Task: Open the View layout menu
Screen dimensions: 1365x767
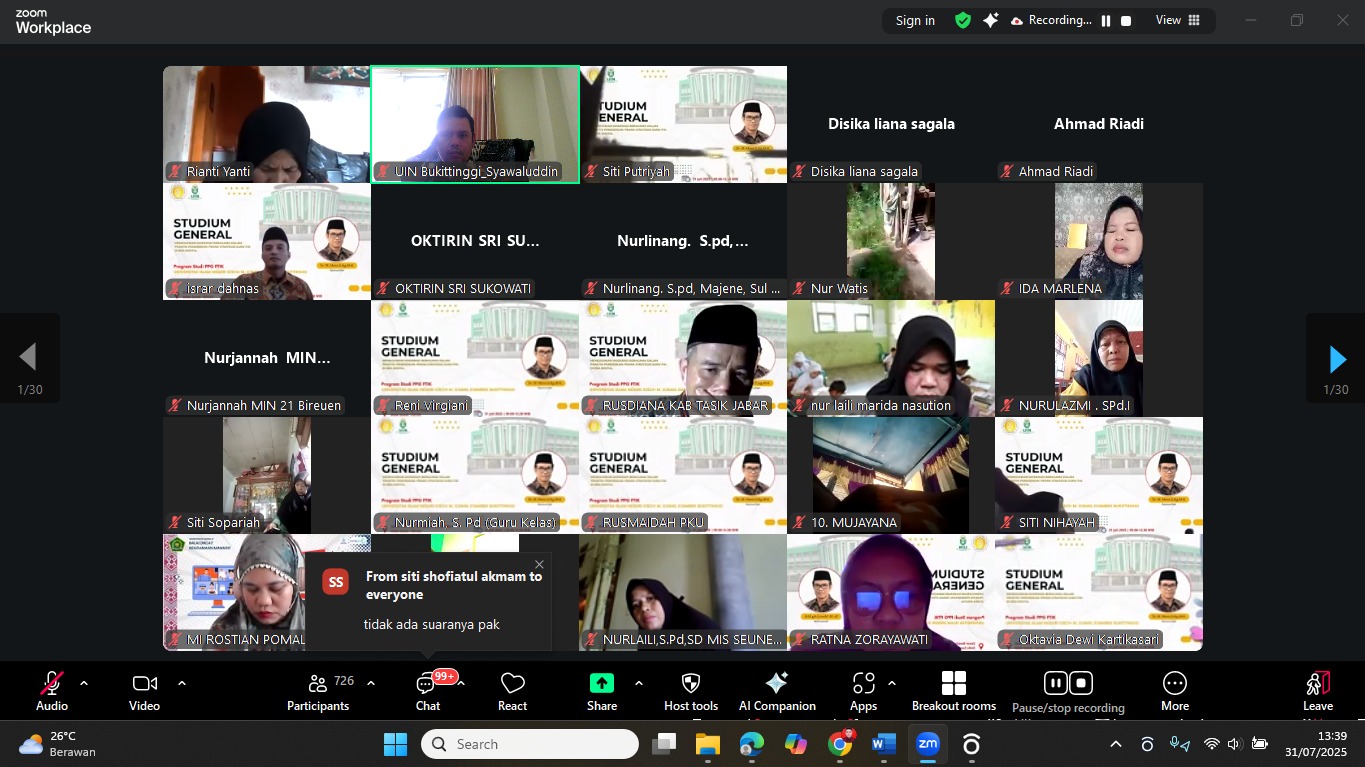Action: point(1177,20)
